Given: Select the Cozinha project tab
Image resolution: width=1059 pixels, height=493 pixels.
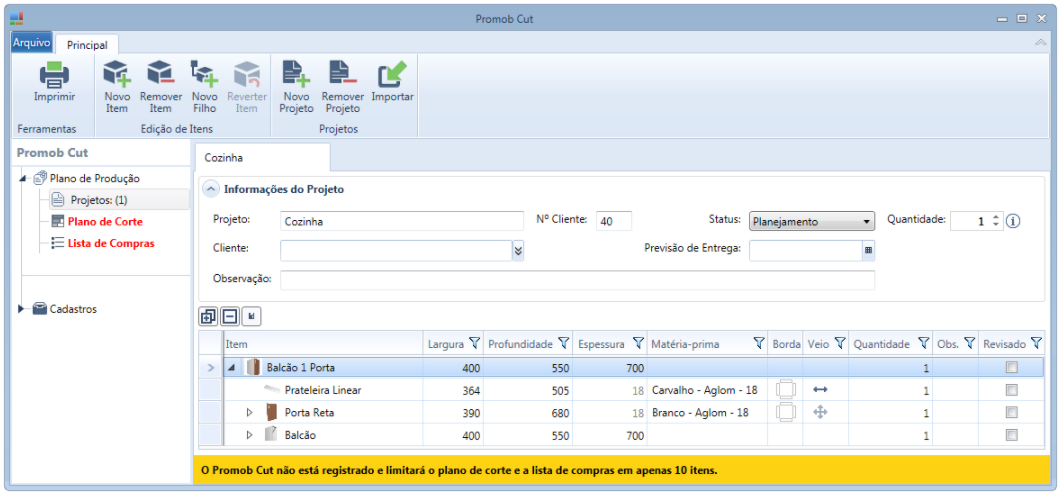Looking at the screenshot, I should [x=262, y=157].
